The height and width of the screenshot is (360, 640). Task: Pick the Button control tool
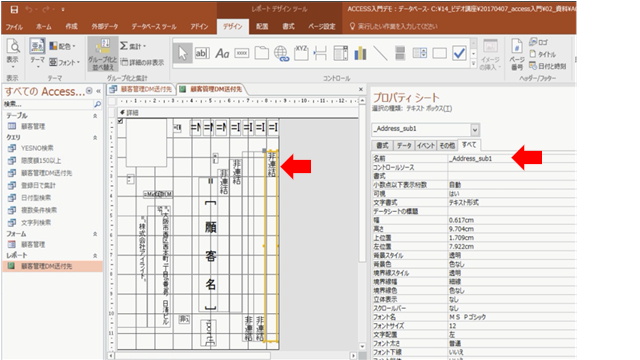click(x=242, y=53)
